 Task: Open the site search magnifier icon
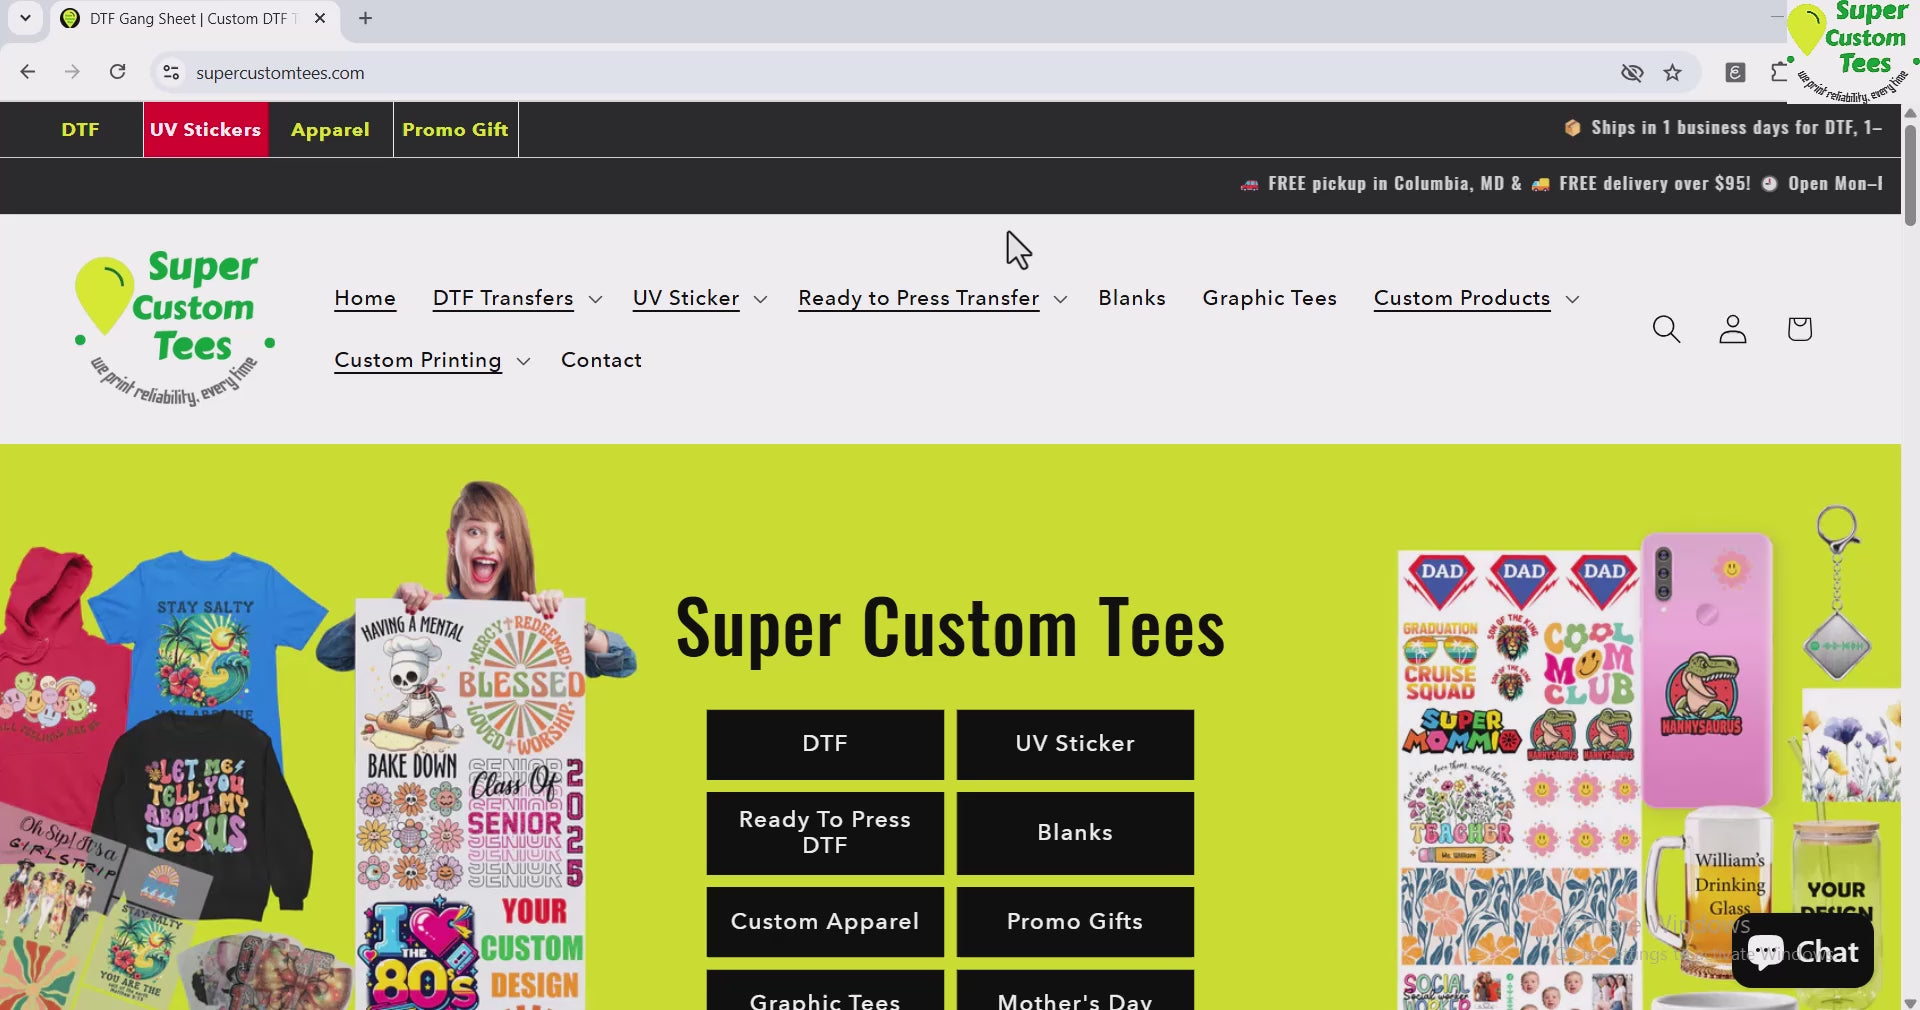tap(1666, 329)
